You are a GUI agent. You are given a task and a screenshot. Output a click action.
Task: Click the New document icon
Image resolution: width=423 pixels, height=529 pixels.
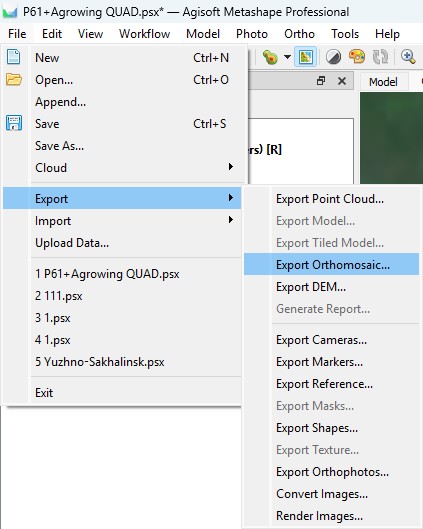click(x=13, y=57)
